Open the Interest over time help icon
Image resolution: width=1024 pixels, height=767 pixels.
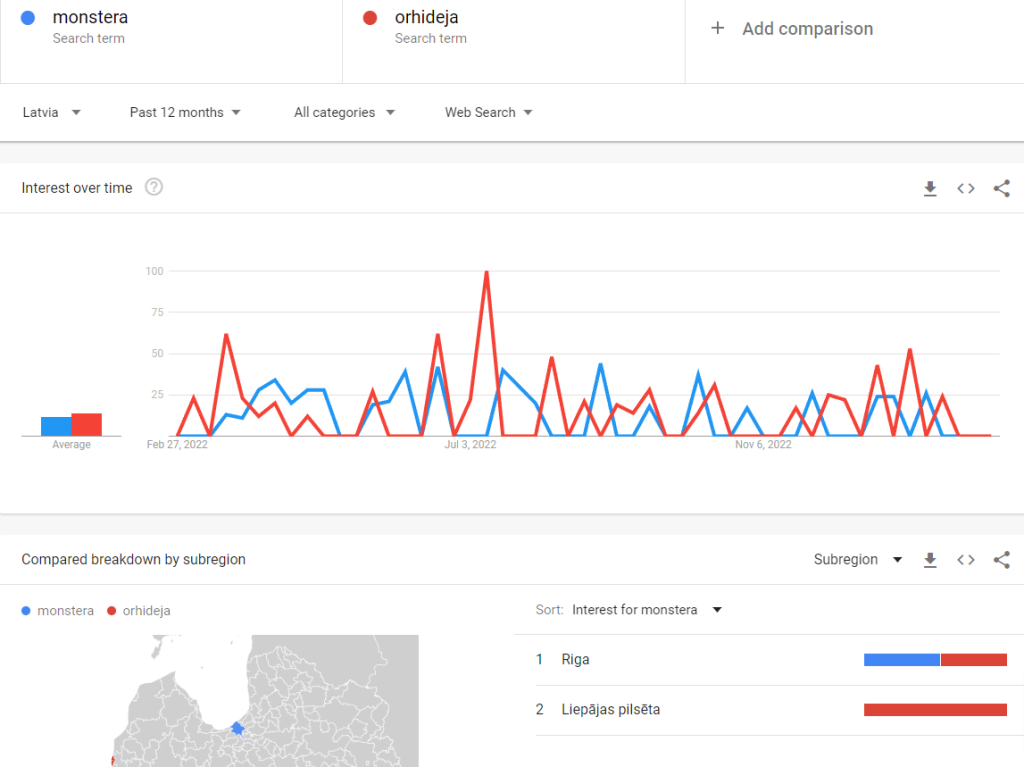tap(154, 187)
